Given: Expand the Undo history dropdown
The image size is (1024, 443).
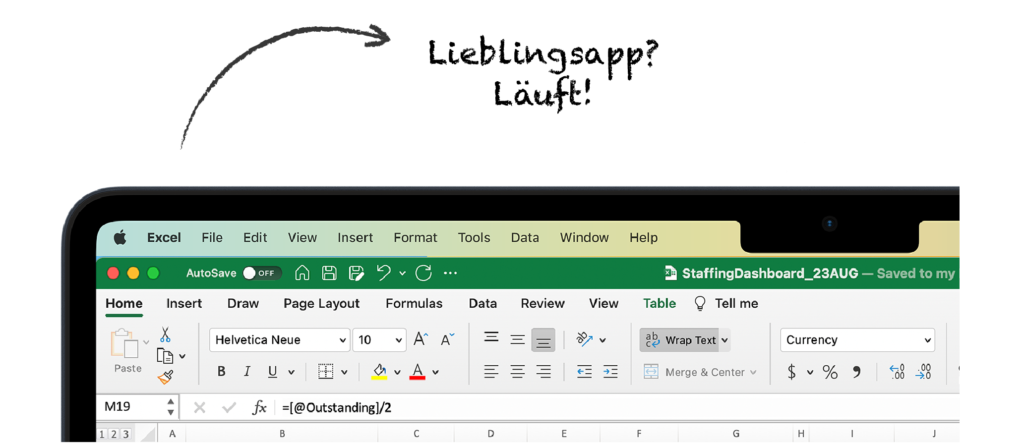Looking at the screenshot, I should pyautogui.click(x=402, y=273).
